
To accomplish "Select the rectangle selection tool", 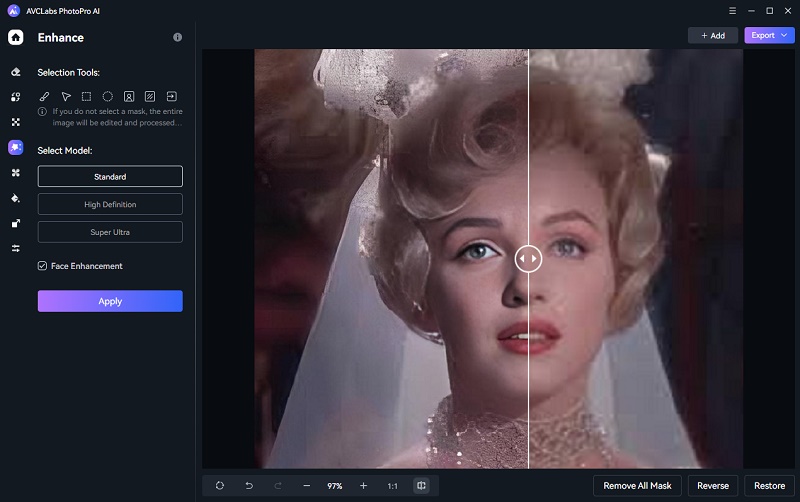I will 87,96.
